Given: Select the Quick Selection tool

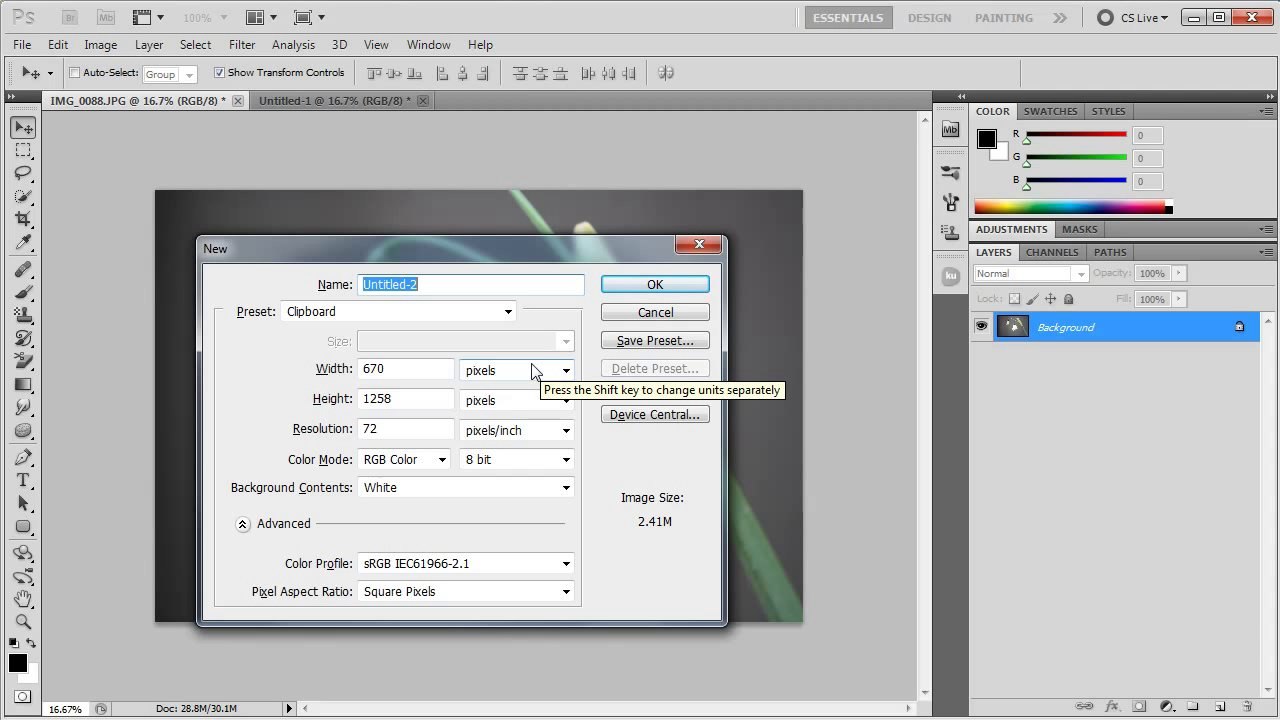Looking at the screenshot, I should 24,196.
